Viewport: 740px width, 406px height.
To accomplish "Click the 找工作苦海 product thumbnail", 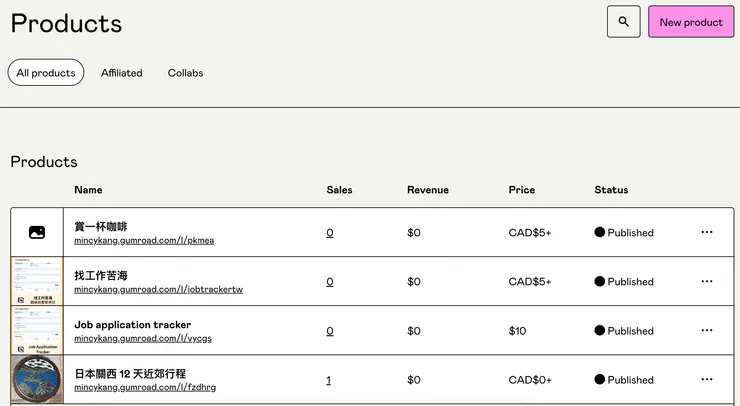I will tap(37, 281).
